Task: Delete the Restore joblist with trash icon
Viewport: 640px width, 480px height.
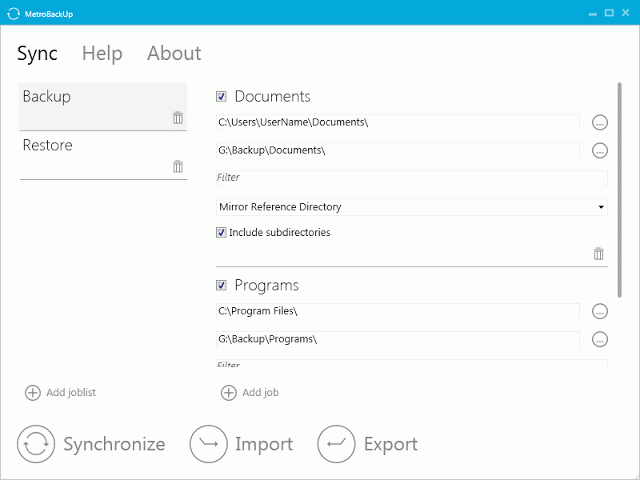Action: pos(178,166)
